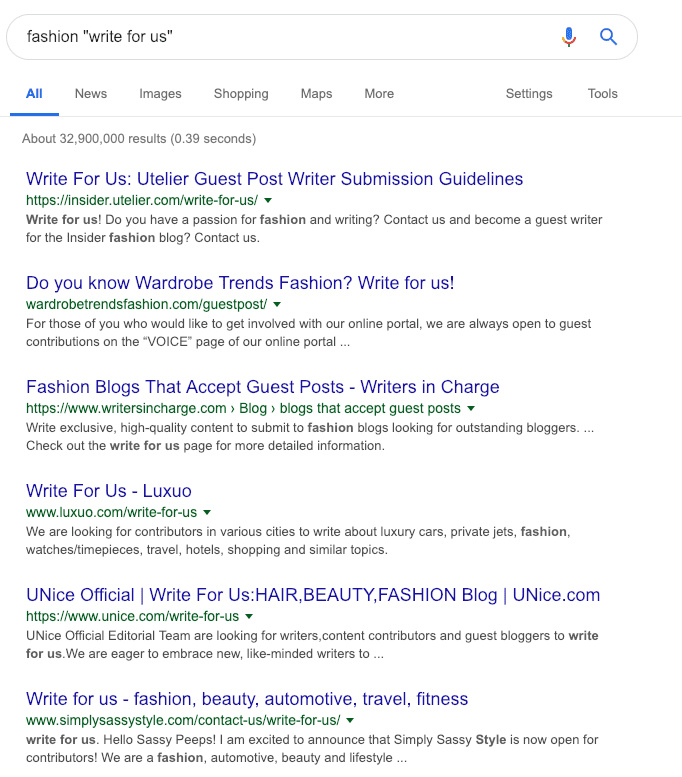Click the blue magnifying glass search icon
Image resolution: width=682 pixels, height=777 pixels.
(608, 37)
